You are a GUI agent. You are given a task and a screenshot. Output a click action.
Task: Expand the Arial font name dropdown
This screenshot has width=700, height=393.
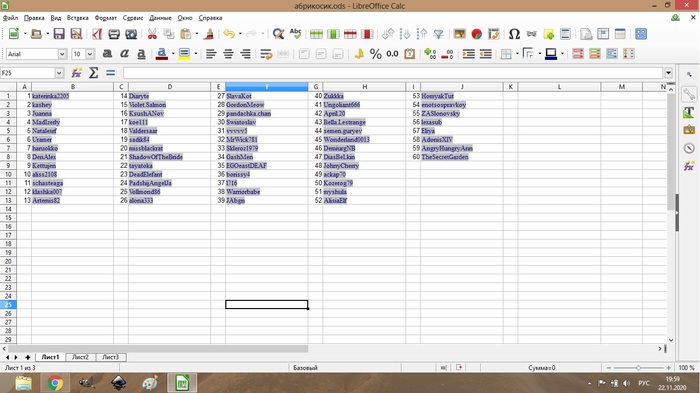62,54
